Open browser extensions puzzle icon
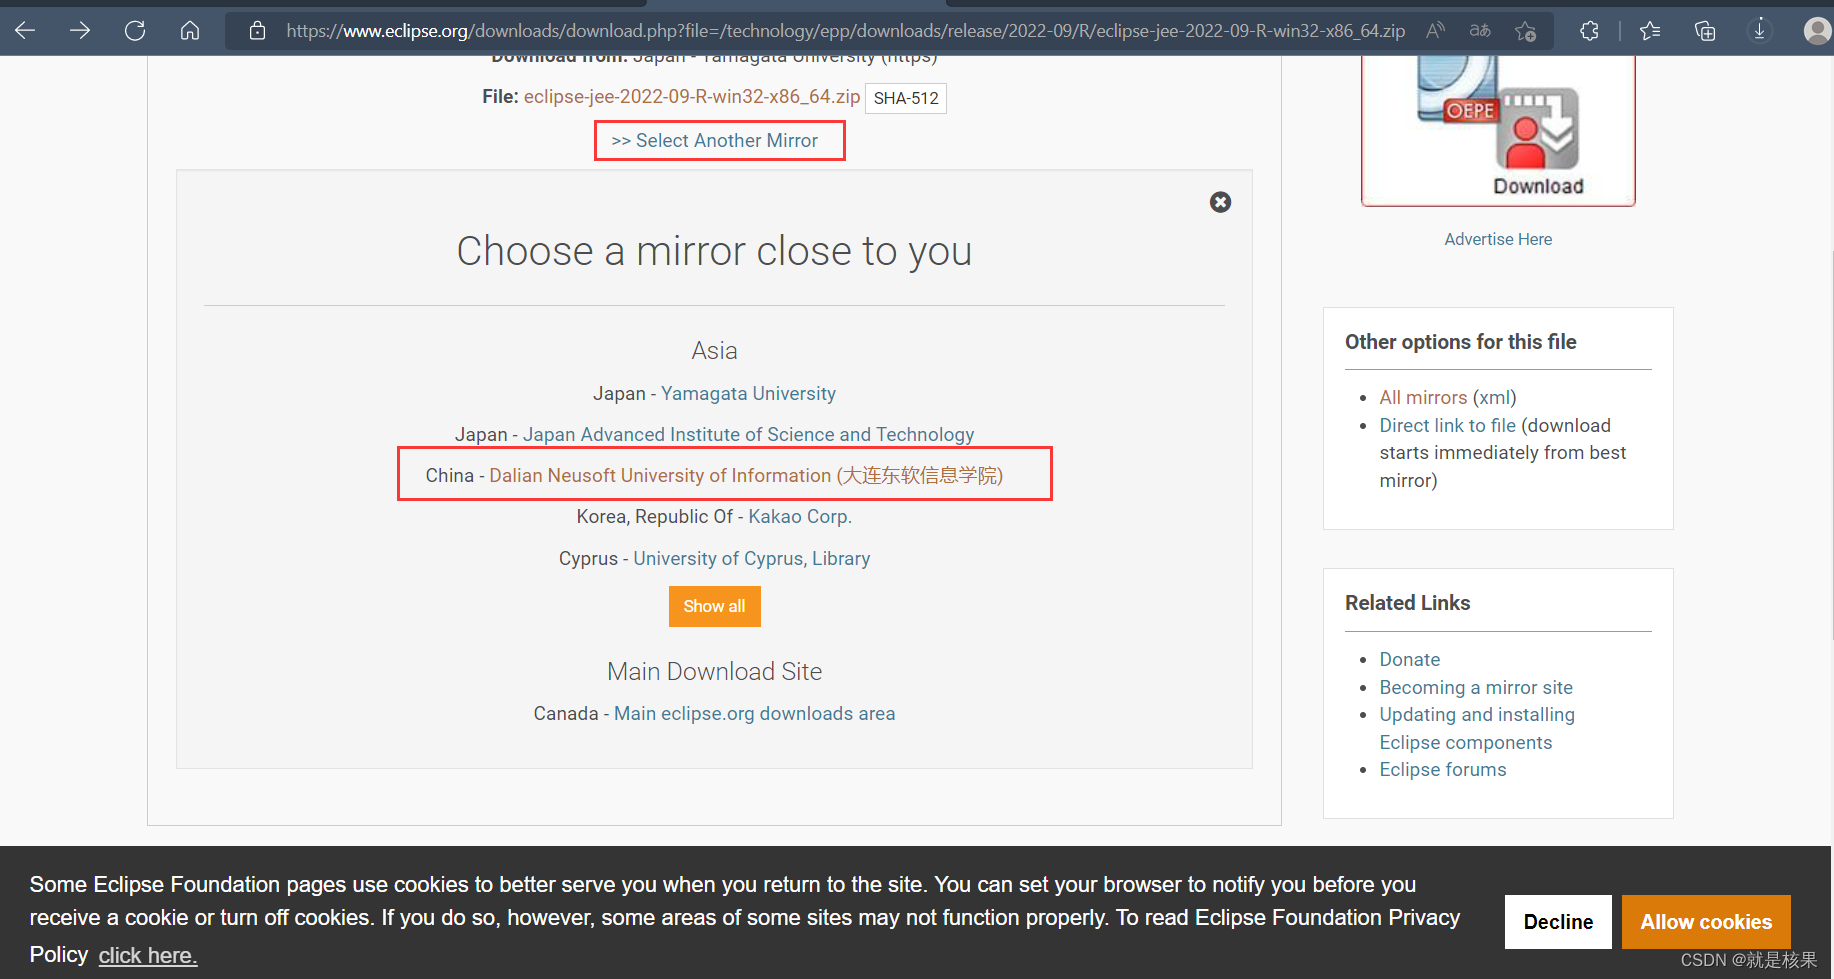The image size is (1834, 979). [x=1589, y=31]
